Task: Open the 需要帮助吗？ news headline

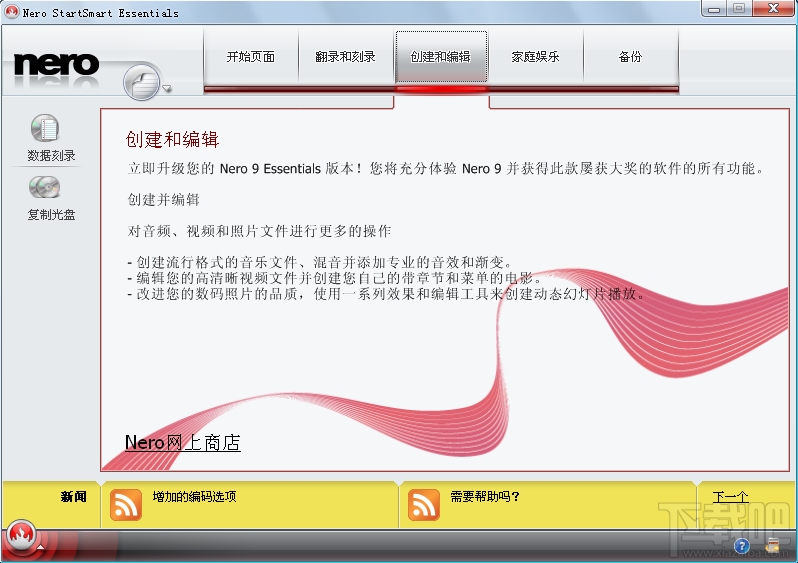Action: coord(485,496)
